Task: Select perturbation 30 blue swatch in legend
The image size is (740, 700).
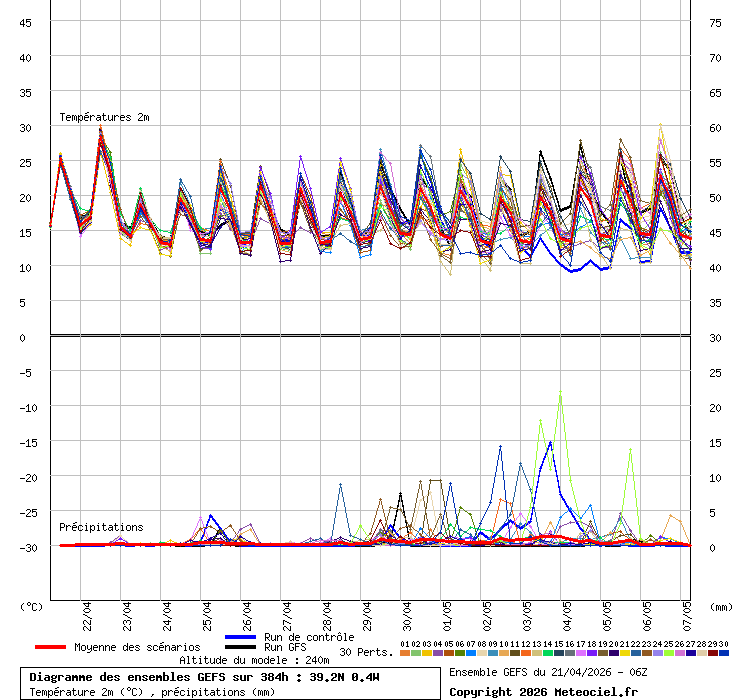Action: point(724,653)
